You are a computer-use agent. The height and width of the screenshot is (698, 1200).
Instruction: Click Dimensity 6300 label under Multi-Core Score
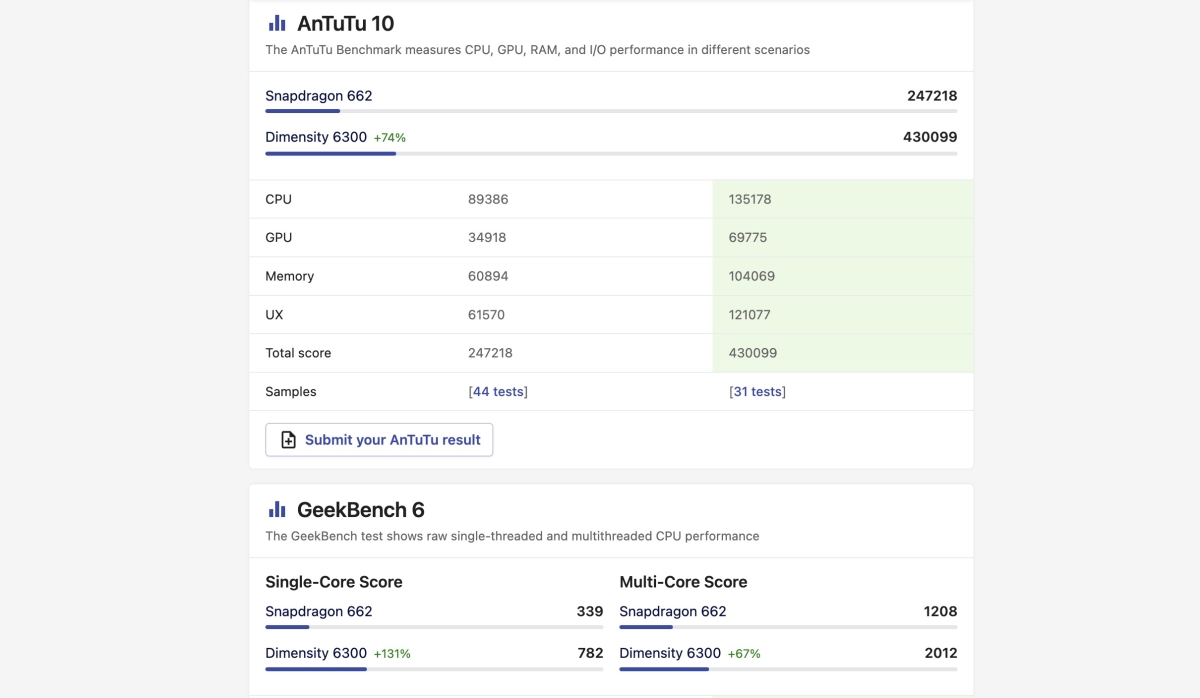670,653
